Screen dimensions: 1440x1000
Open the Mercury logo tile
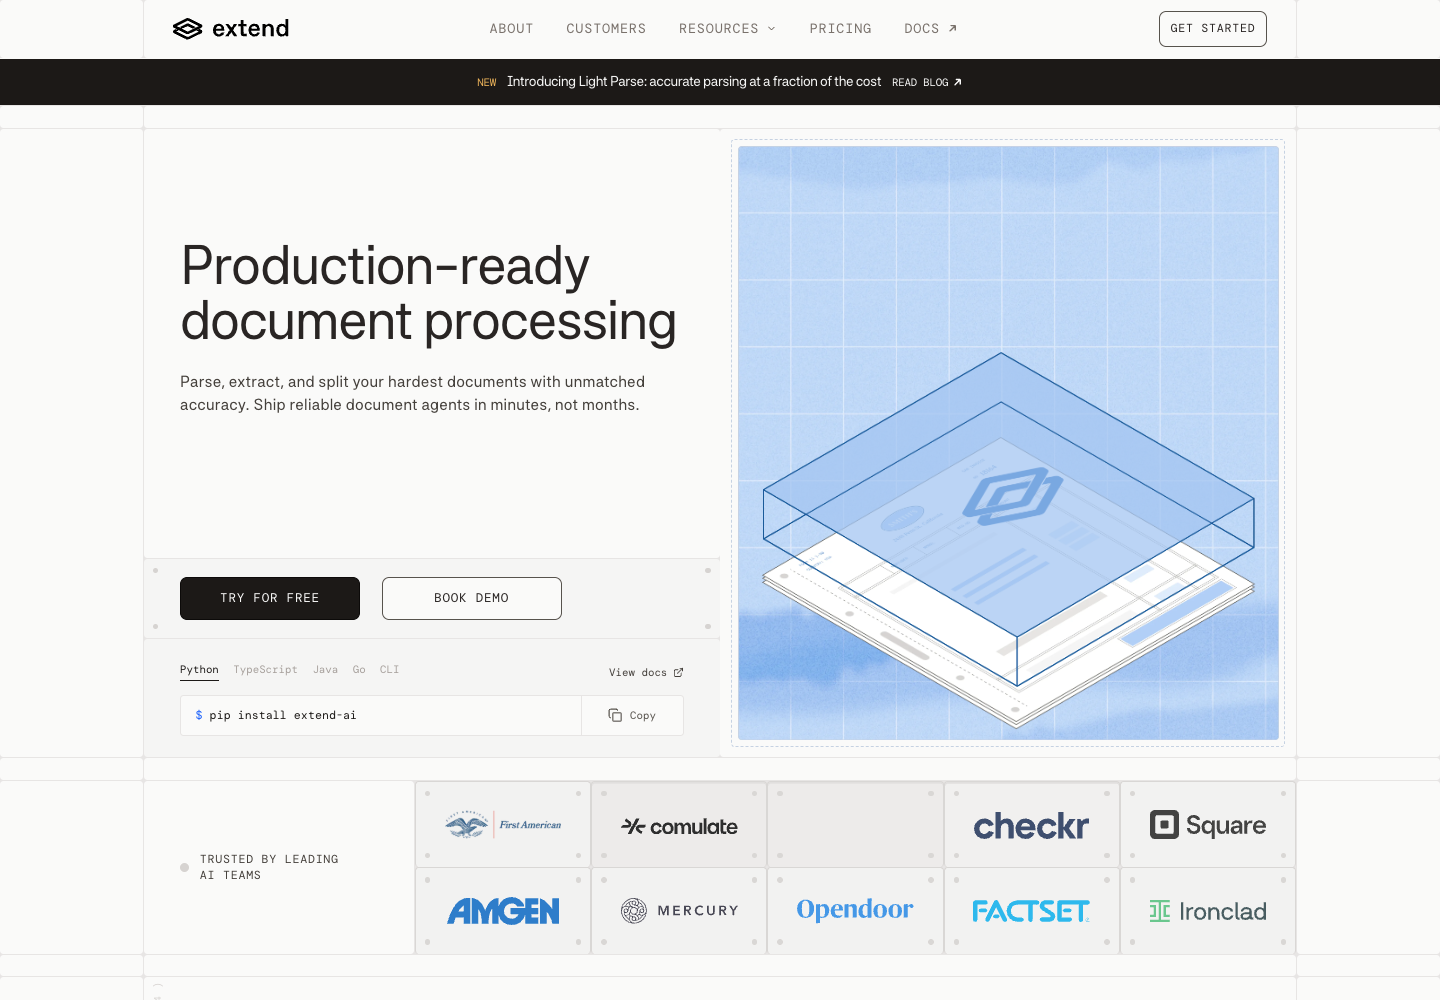[x=679, y=911]
